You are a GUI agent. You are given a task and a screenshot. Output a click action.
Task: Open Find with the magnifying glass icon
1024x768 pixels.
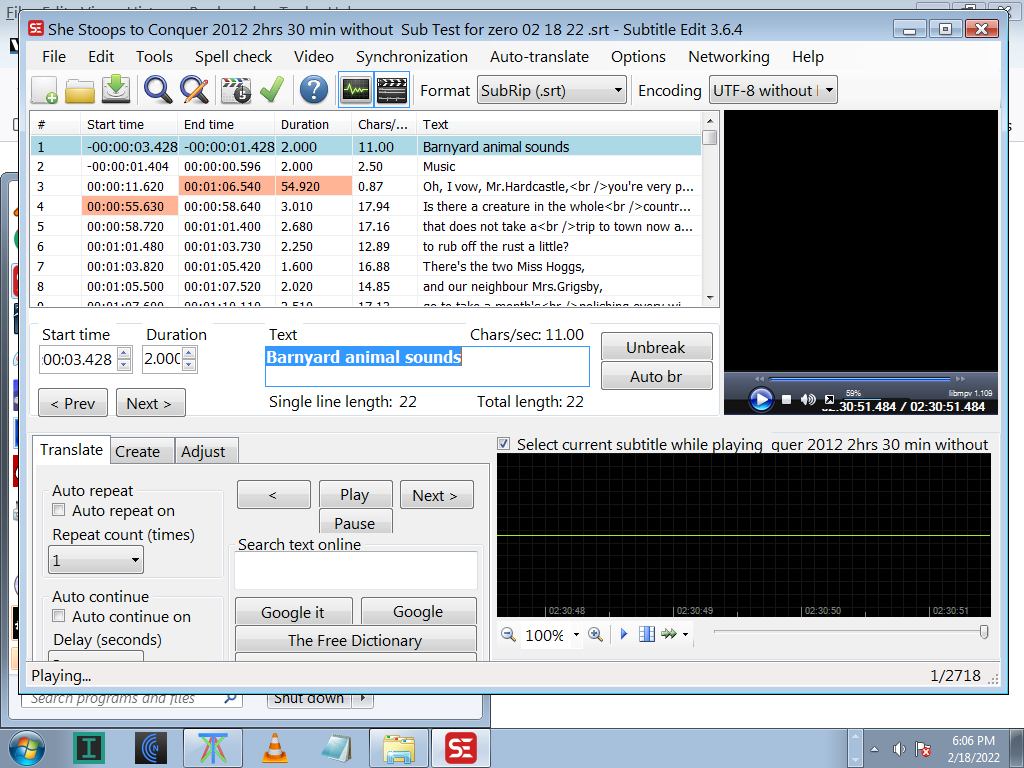[x=158, y=90]
